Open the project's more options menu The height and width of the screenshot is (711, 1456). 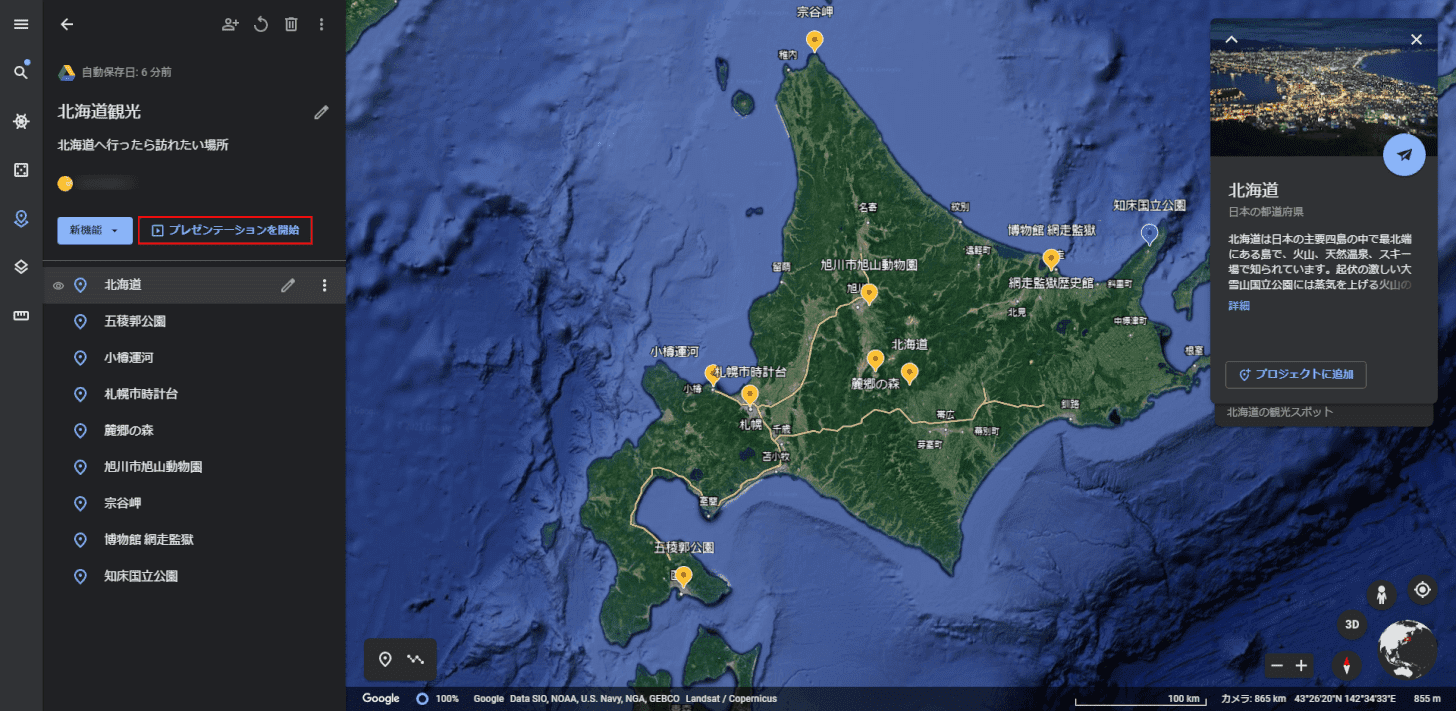point(321,24)
